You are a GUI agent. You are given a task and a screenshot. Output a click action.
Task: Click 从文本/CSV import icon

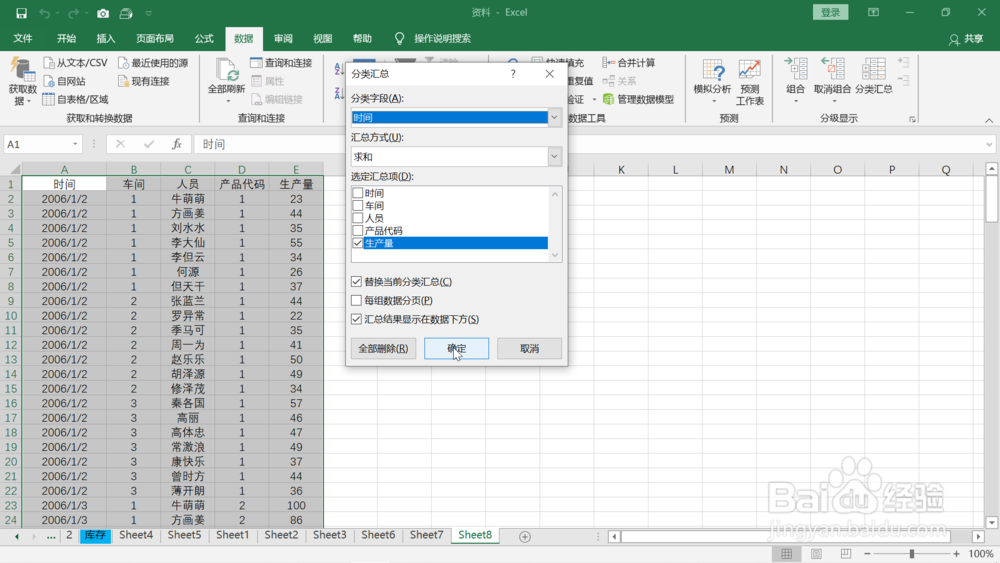75,62
